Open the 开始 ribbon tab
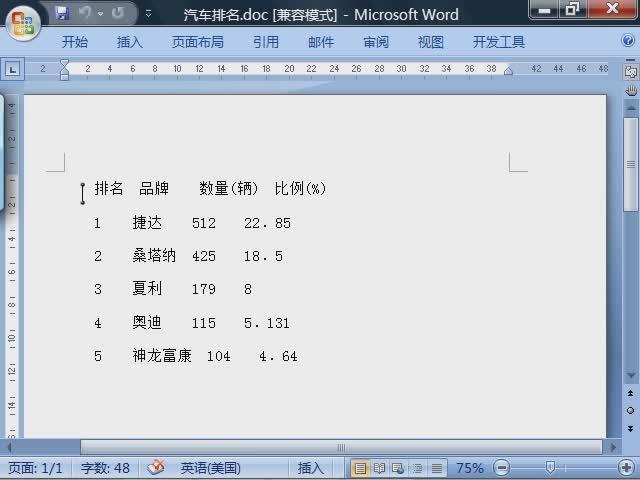 coord(75,42)
